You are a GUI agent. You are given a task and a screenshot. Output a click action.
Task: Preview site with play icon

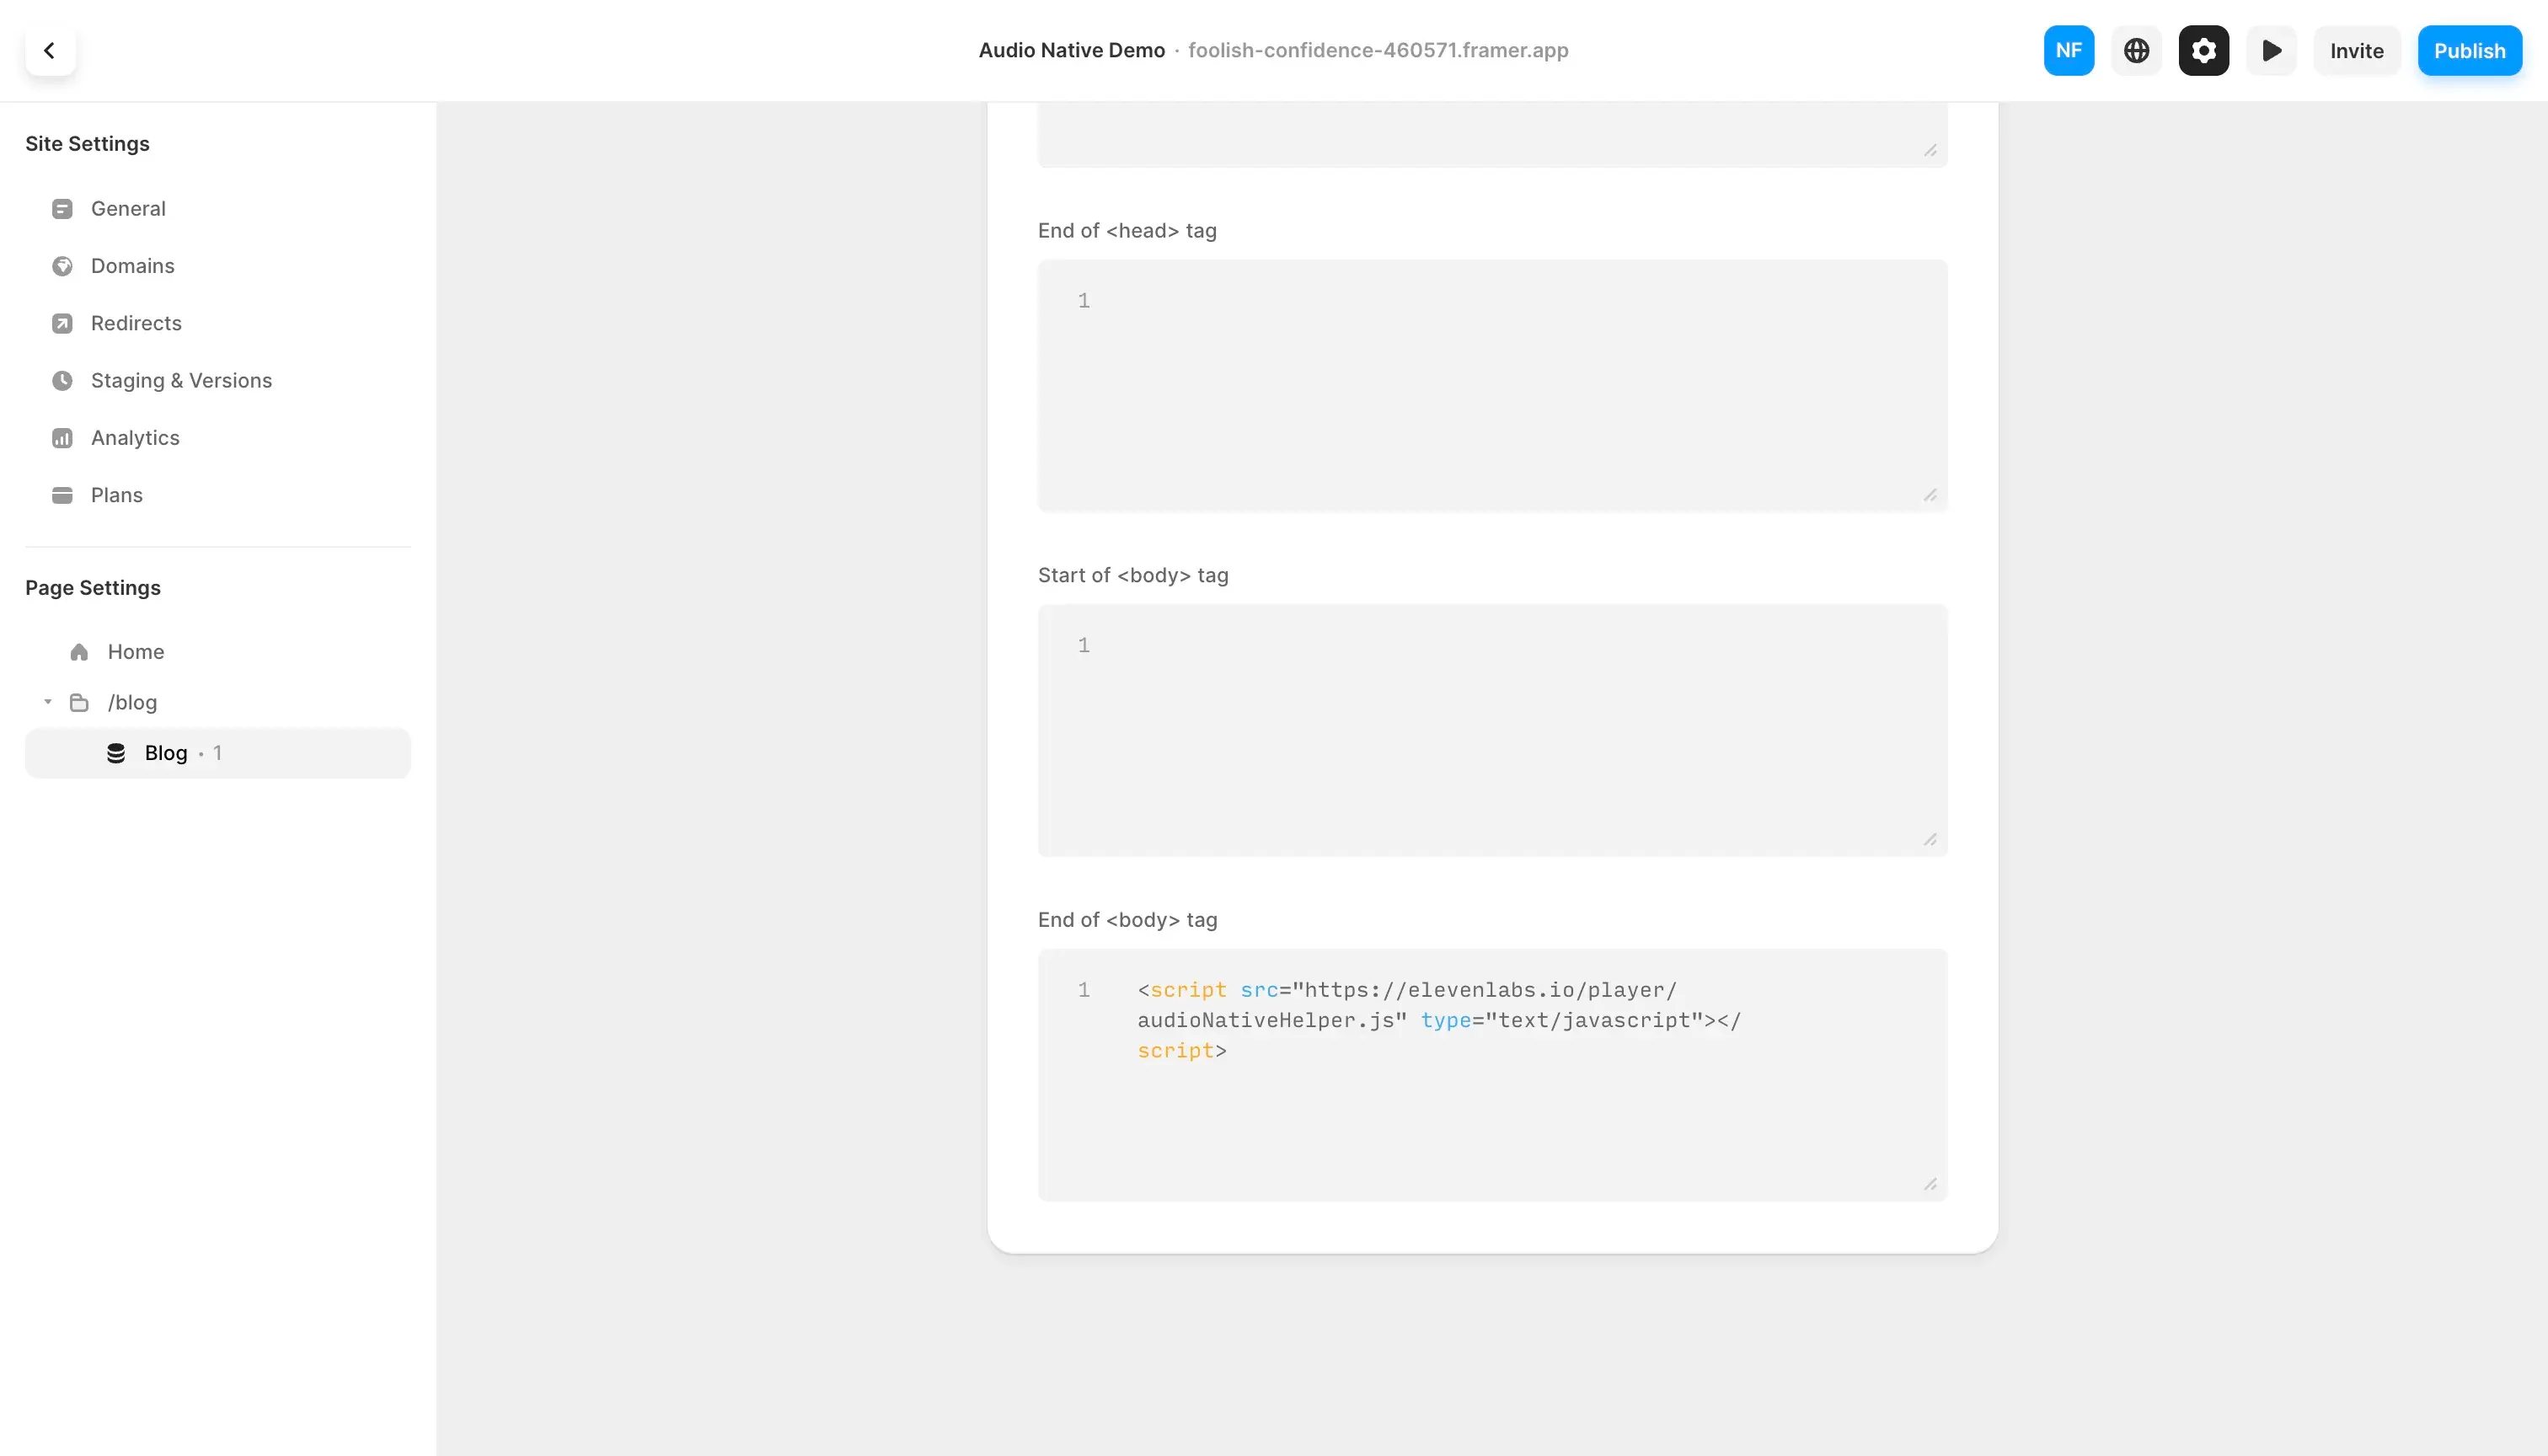[x=2271, y=50]
